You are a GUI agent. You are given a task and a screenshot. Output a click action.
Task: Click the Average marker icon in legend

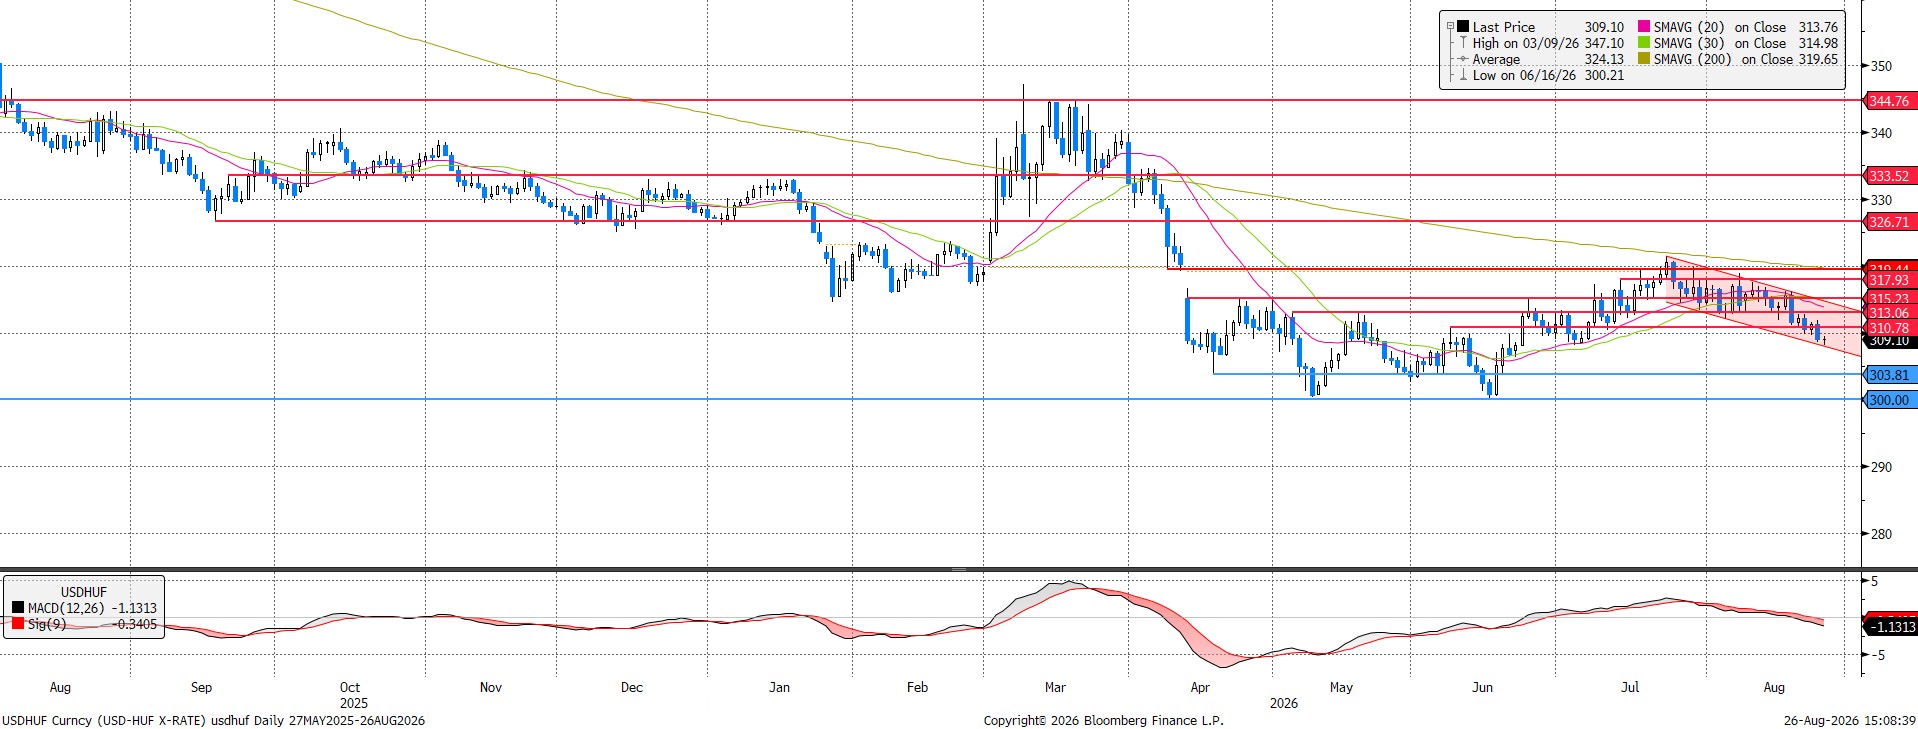pos(1463,59)
